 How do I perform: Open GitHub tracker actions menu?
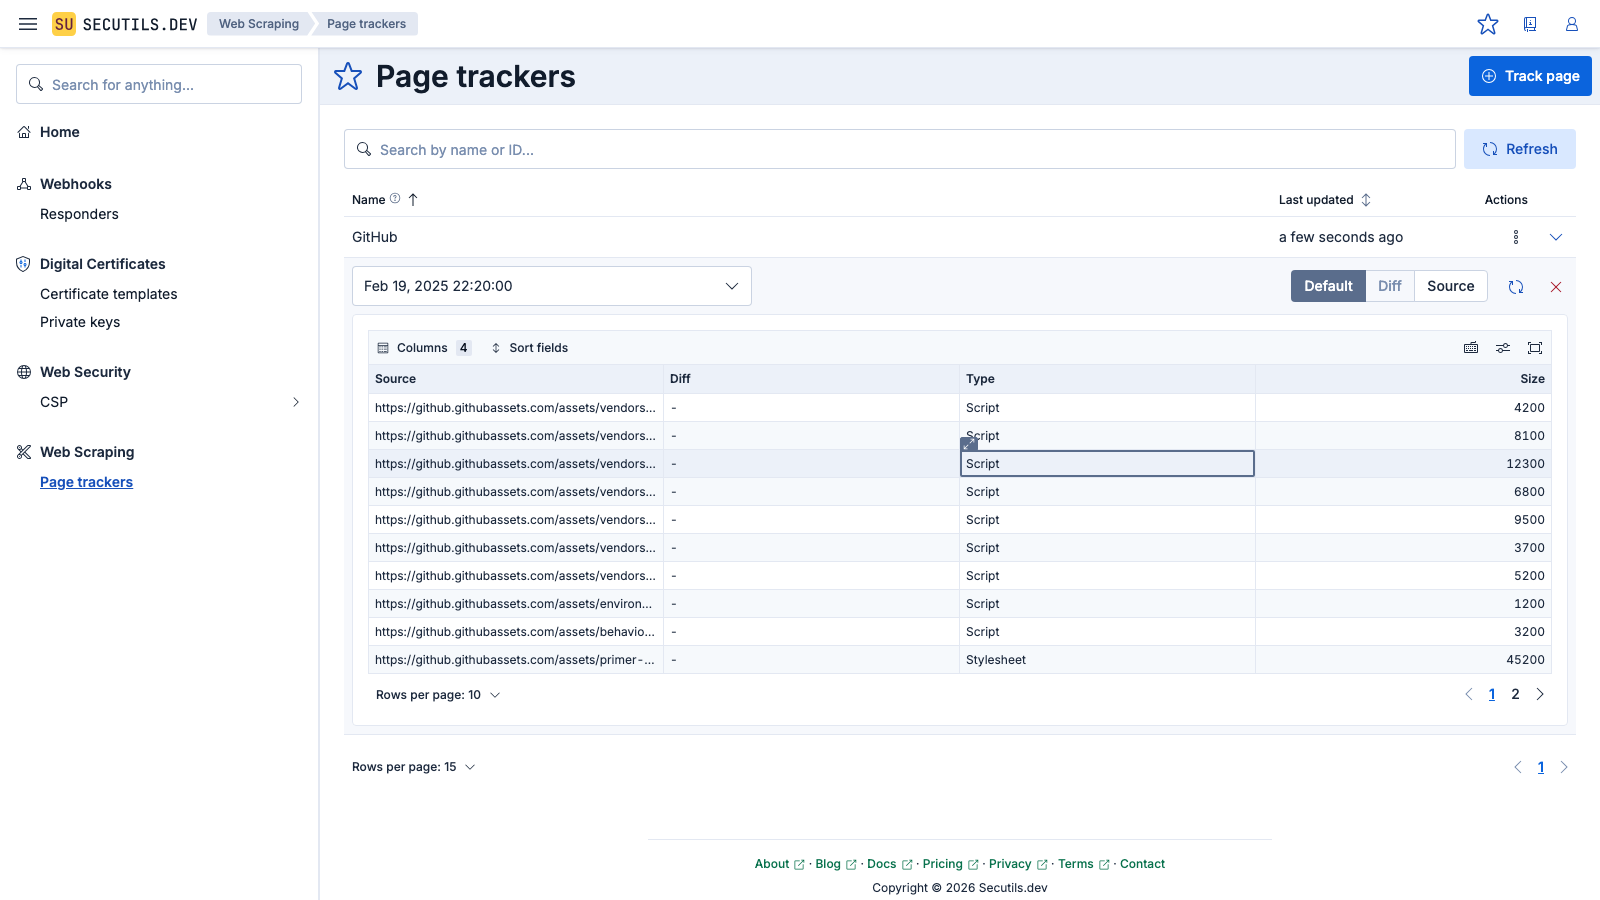tap(1516, 237)
